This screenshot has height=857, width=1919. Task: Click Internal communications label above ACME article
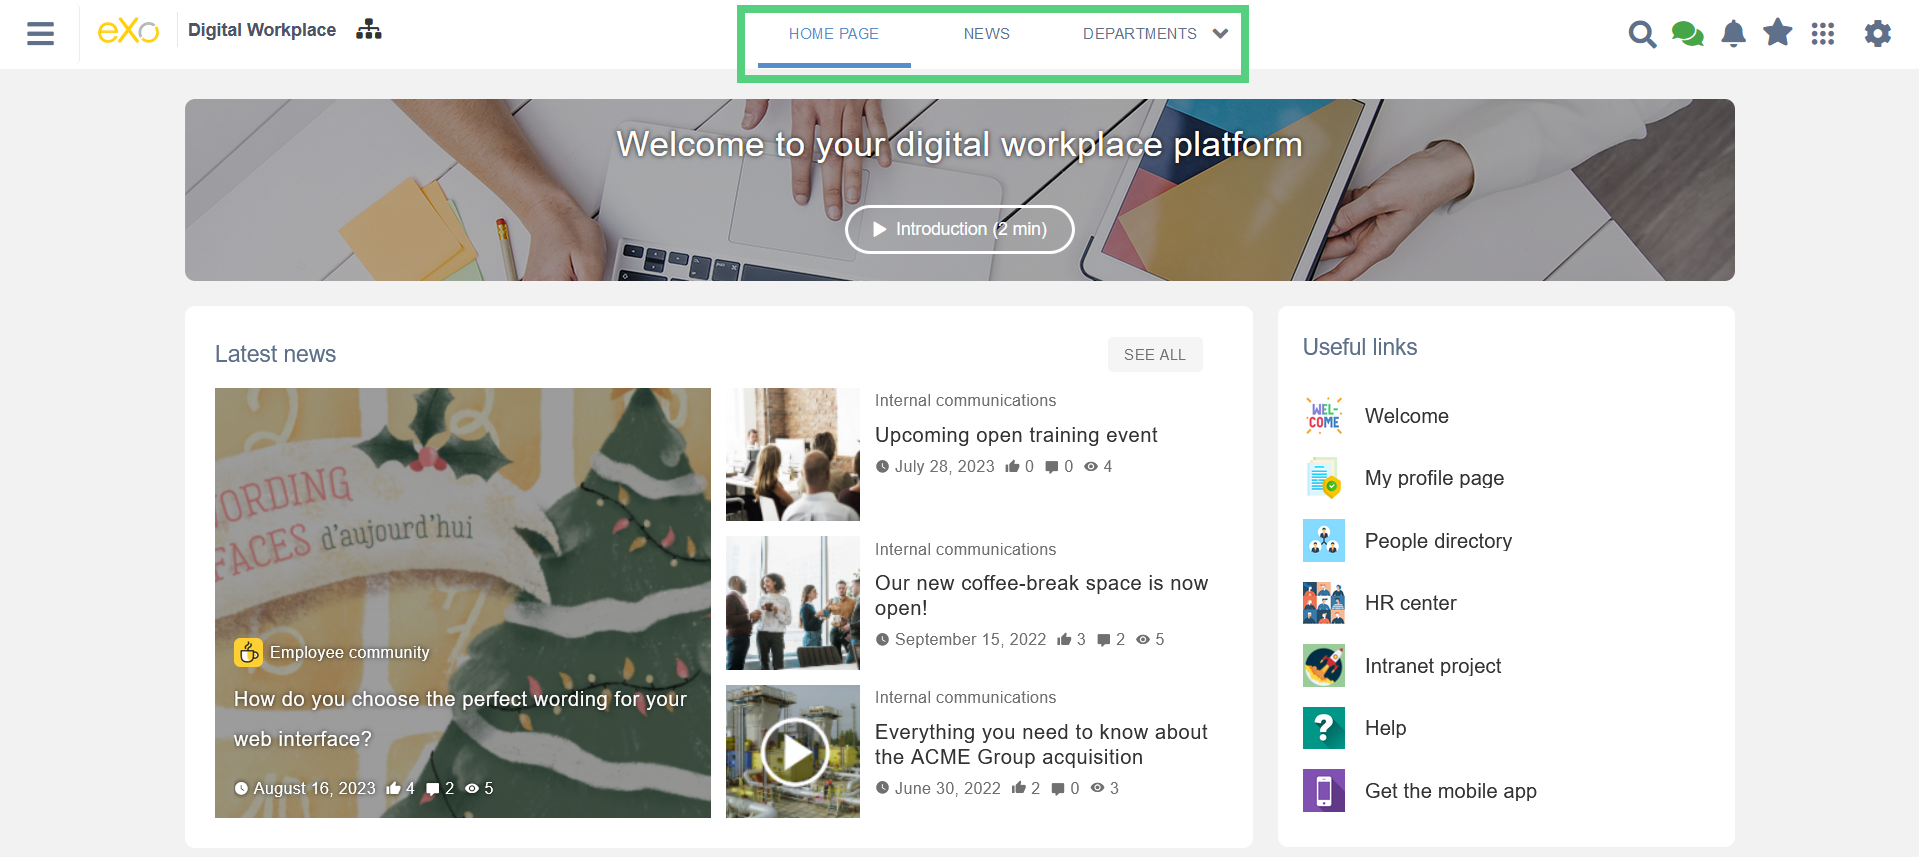(x=965, y=697)
